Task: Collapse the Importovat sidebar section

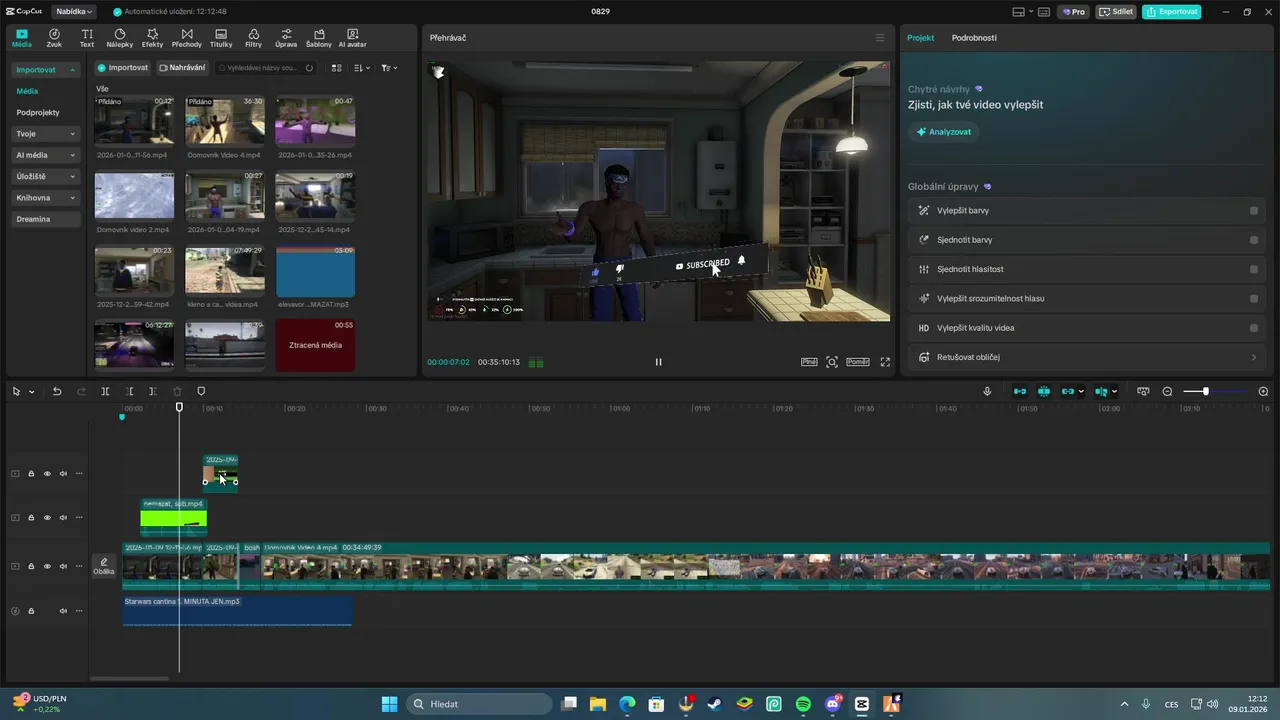Action: [72, 70]
